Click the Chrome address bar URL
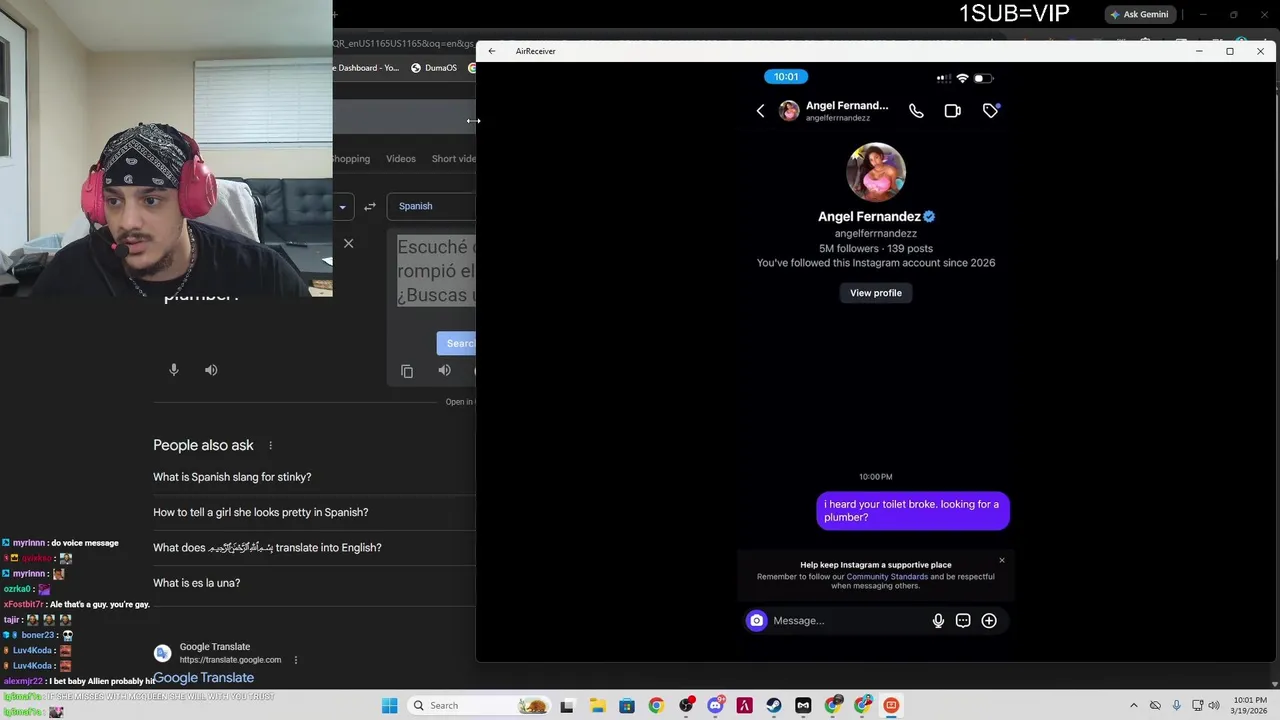The image size is (1280, 720). 404,43
